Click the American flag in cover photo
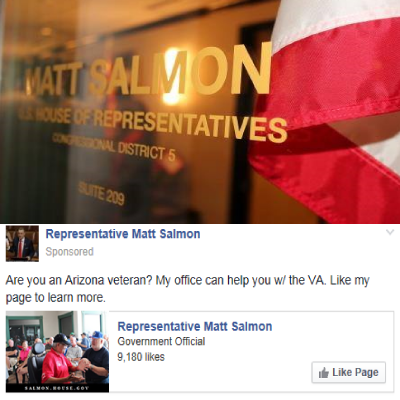 click(333, 110)
